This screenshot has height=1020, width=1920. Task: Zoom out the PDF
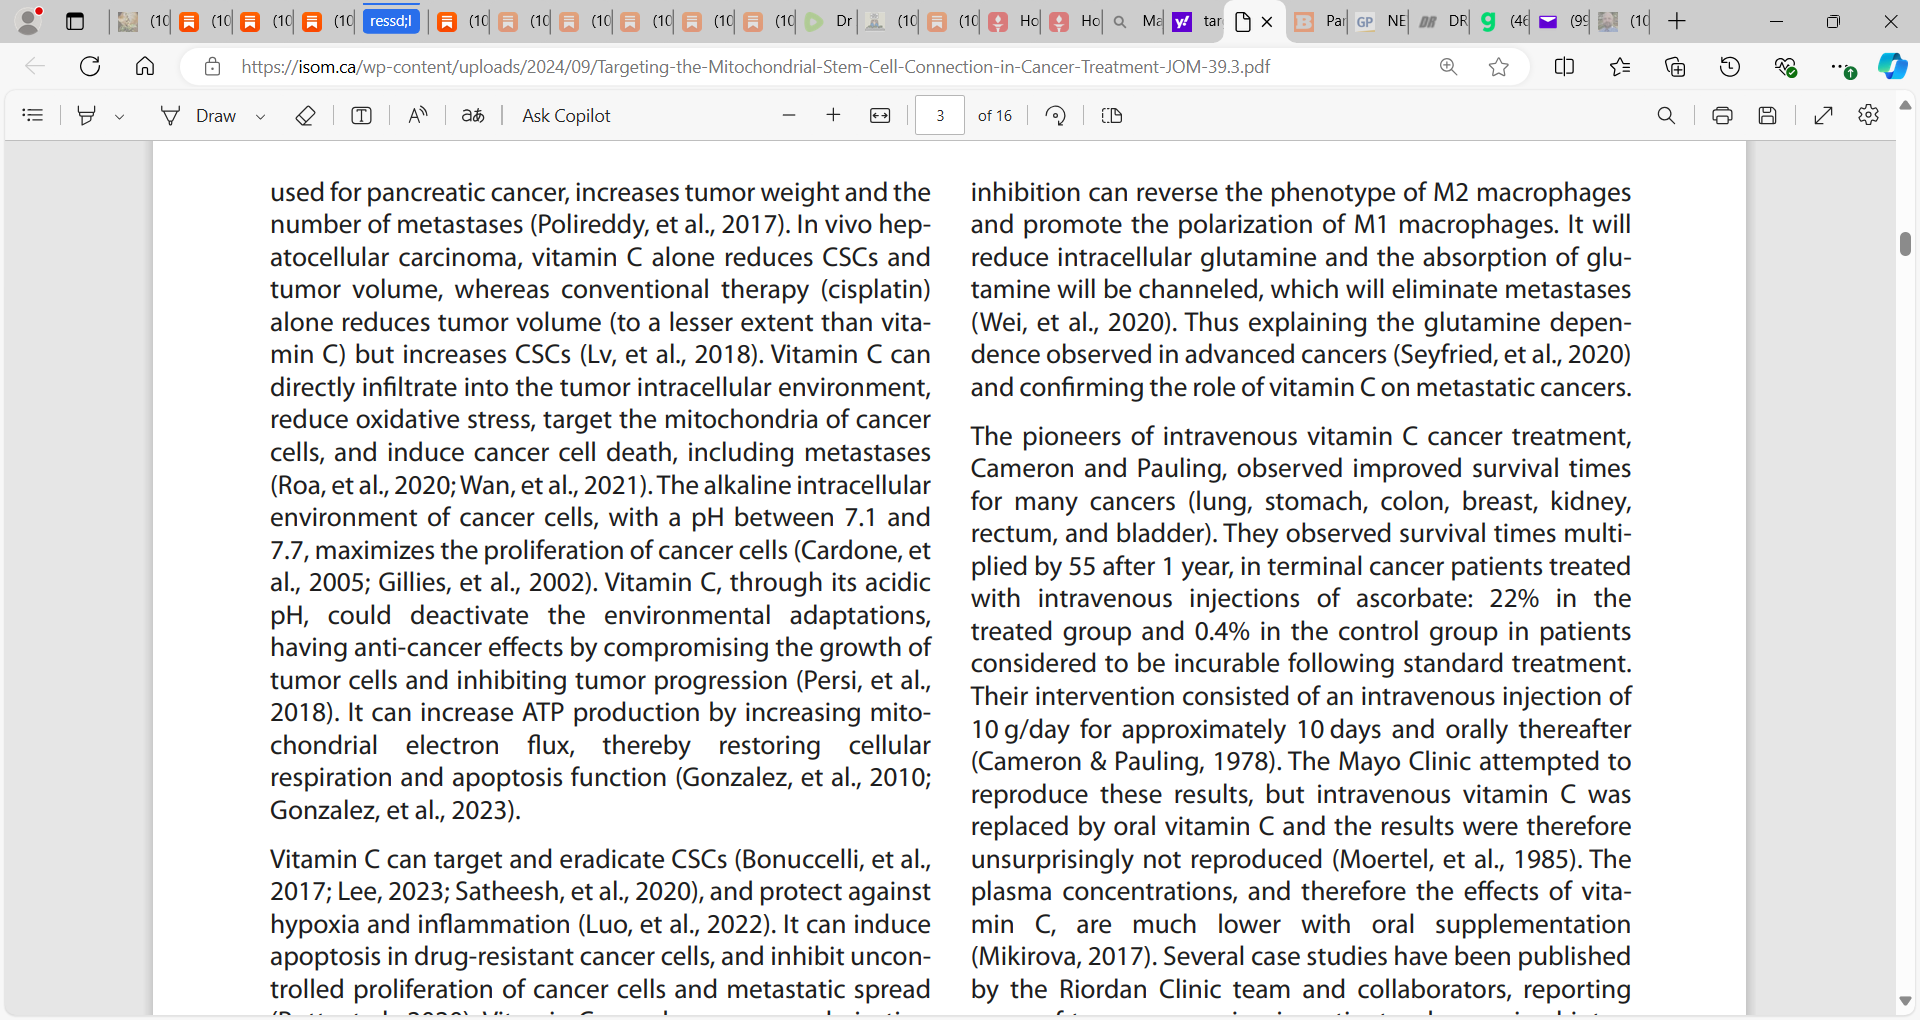789,116
